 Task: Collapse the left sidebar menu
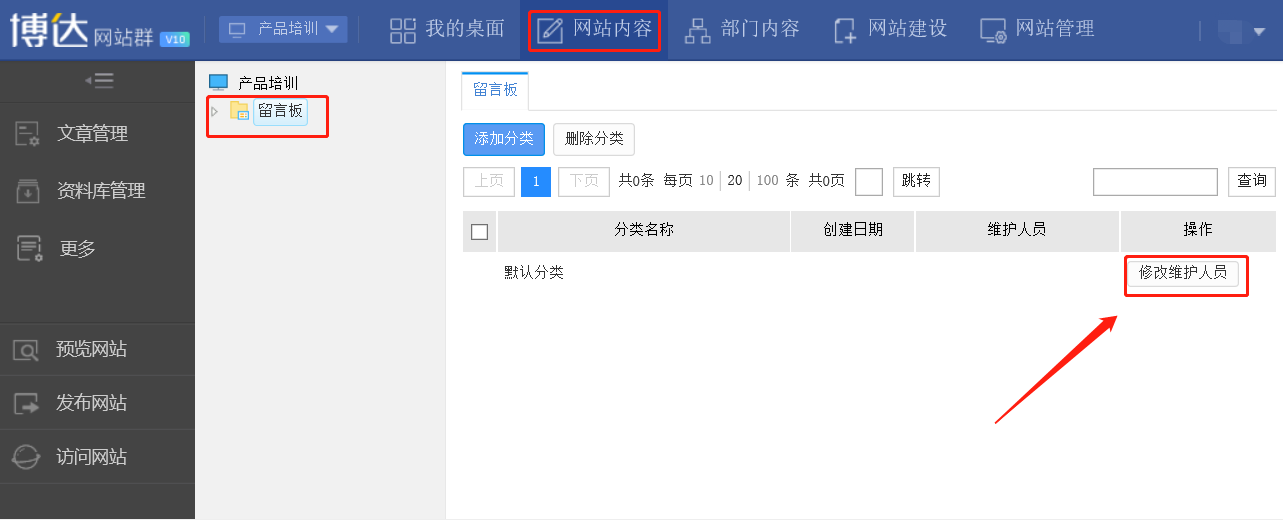tap(98, 81)
